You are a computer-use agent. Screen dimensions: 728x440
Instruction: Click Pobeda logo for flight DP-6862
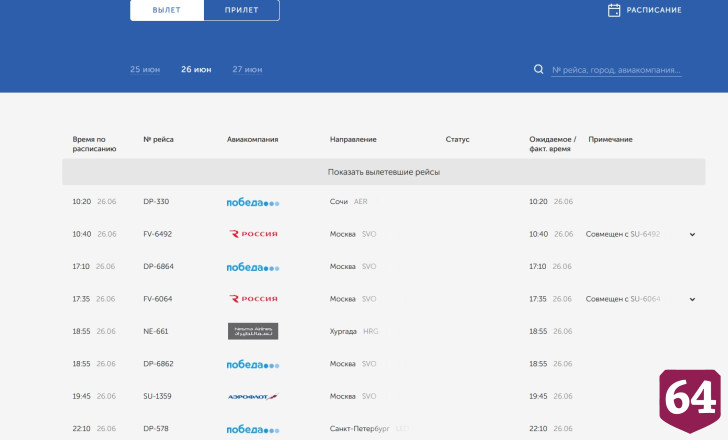tap(253, 365)
